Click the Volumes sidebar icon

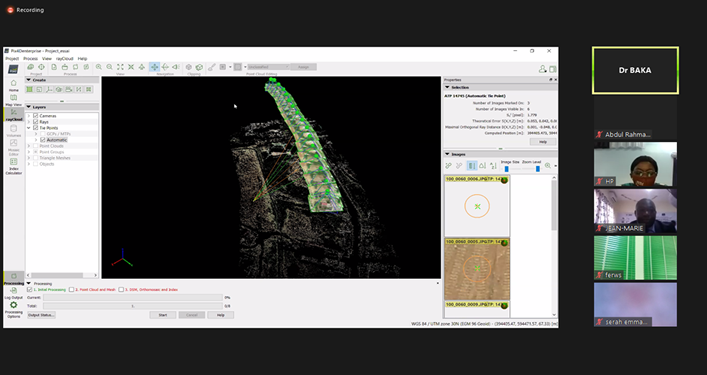click(14, 130)
